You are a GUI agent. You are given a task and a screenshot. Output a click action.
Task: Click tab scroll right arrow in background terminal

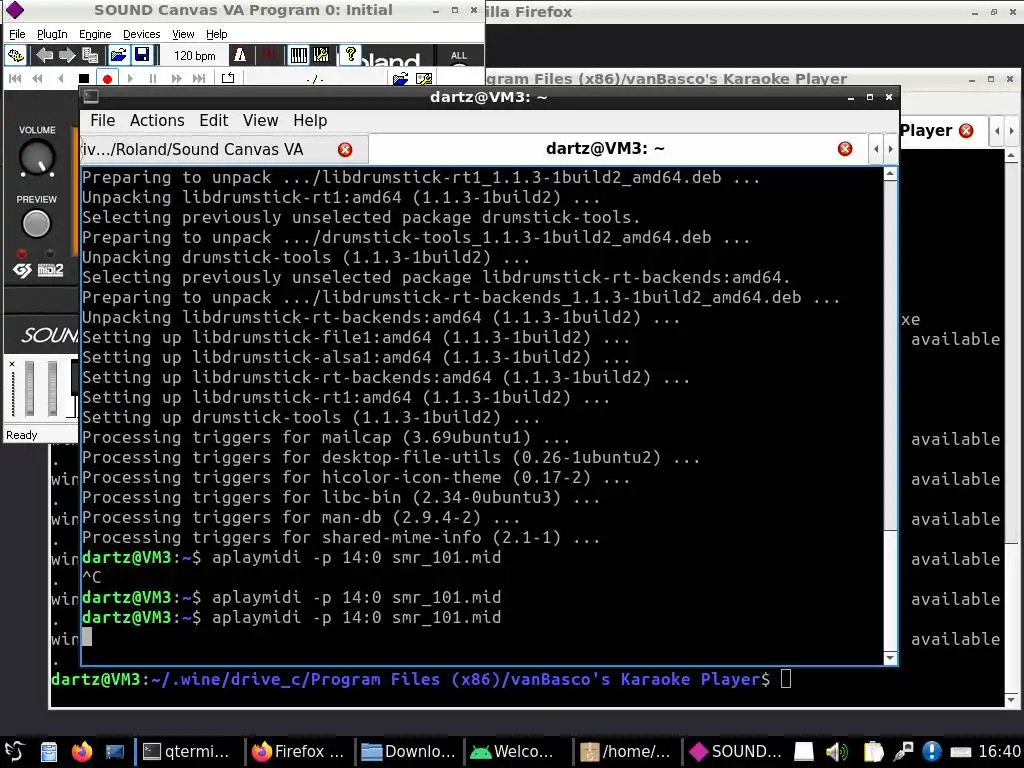[1012, 131]
